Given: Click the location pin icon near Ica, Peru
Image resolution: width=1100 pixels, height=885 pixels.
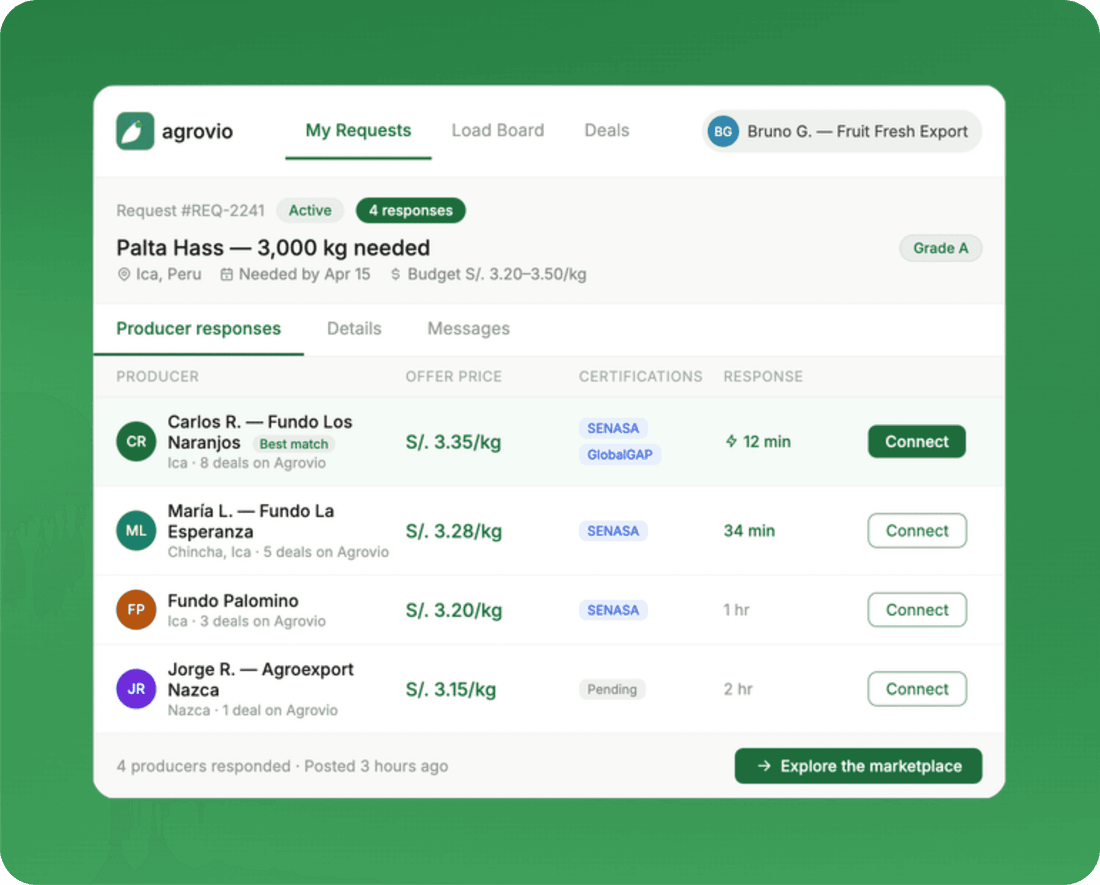Looking at the screenshot, I should coord(123,274).
